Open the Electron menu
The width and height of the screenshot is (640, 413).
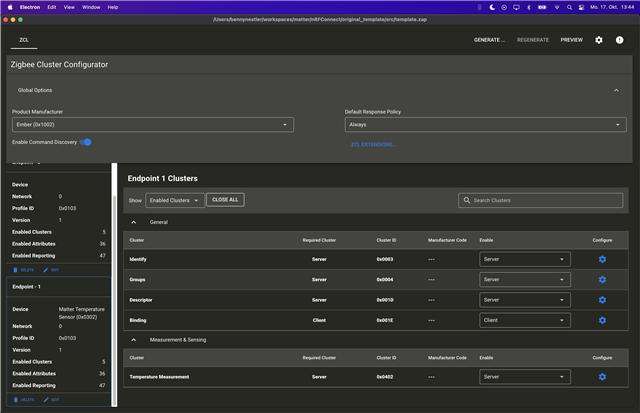(x=30, y=7)
